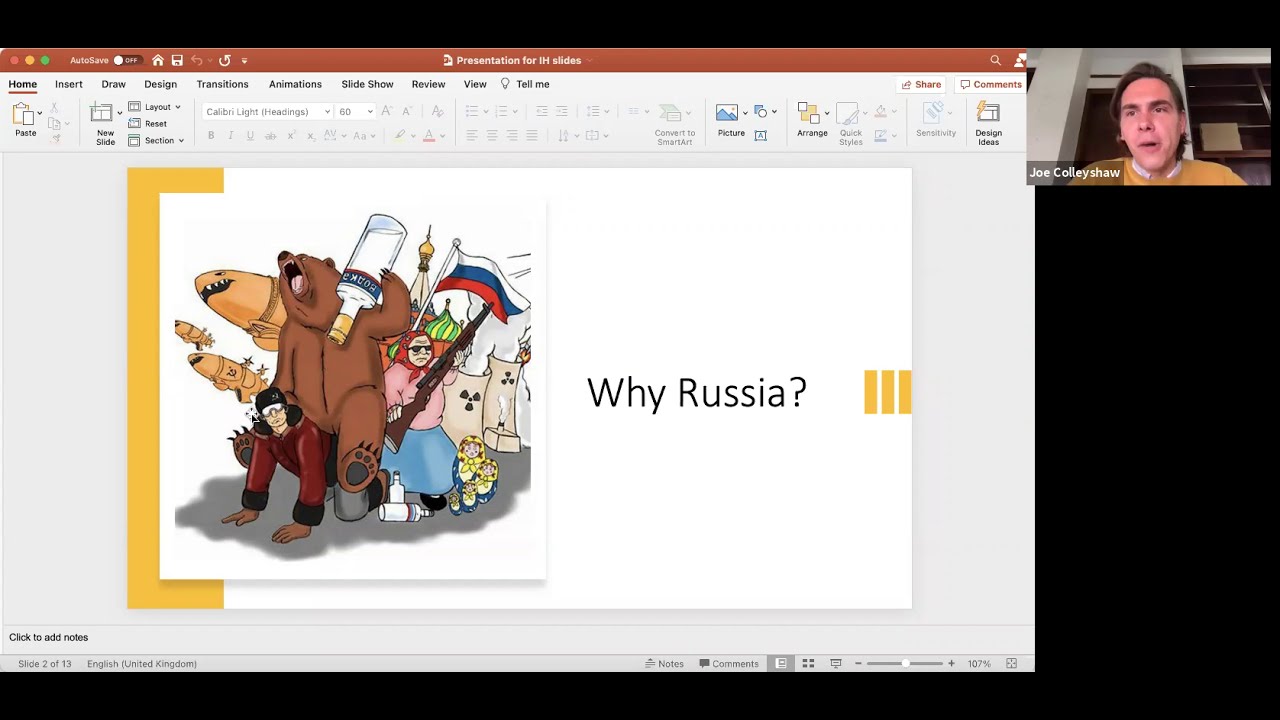Open the font name dropdown
The image size is (1280, 720).
(x=327, y=112)
